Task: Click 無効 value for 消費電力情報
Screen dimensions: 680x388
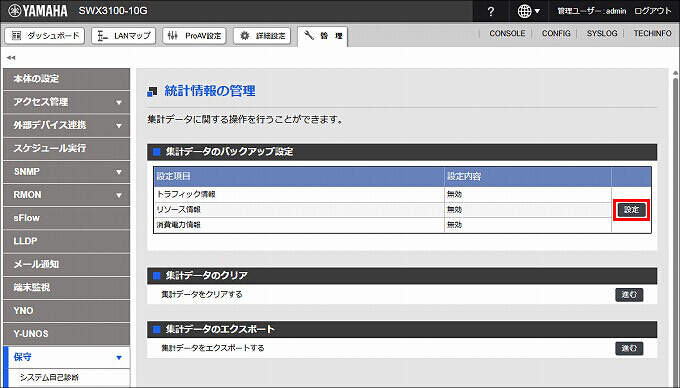Action: tap(454, 225)
